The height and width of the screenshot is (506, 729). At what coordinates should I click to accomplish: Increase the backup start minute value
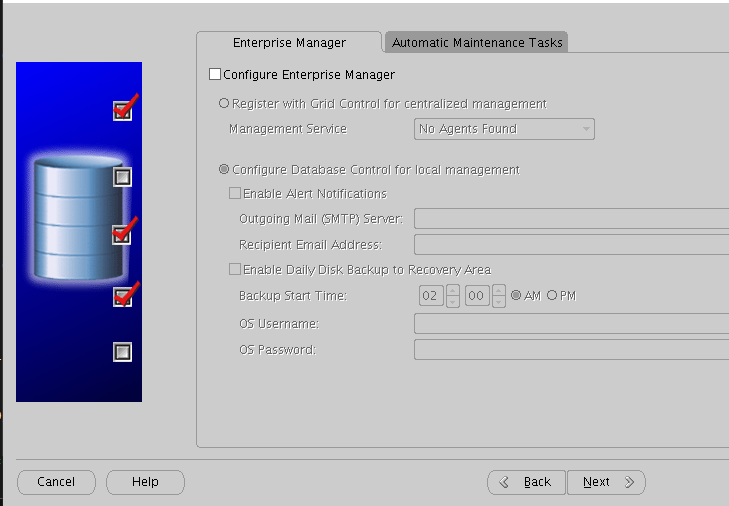tap(498, 291)
